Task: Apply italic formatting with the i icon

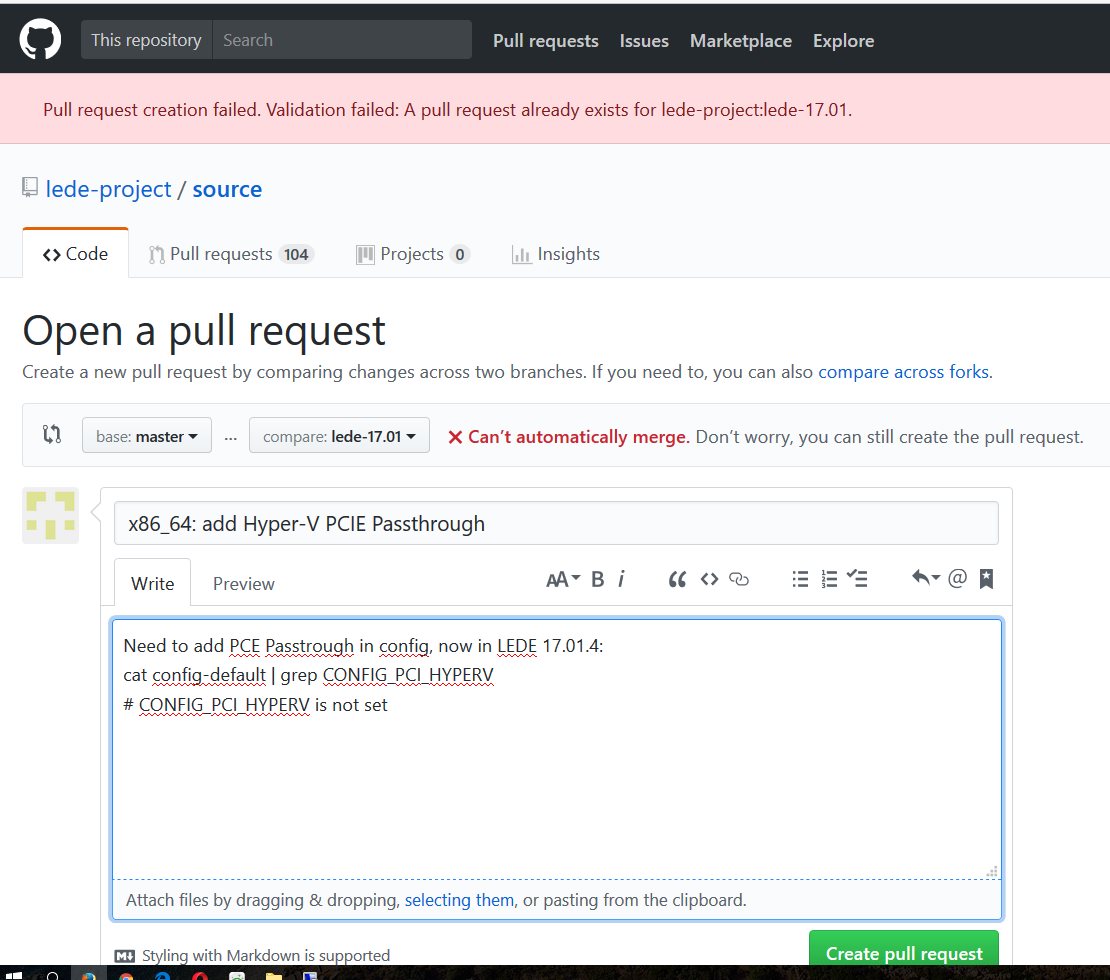Action: coord(621,579)
